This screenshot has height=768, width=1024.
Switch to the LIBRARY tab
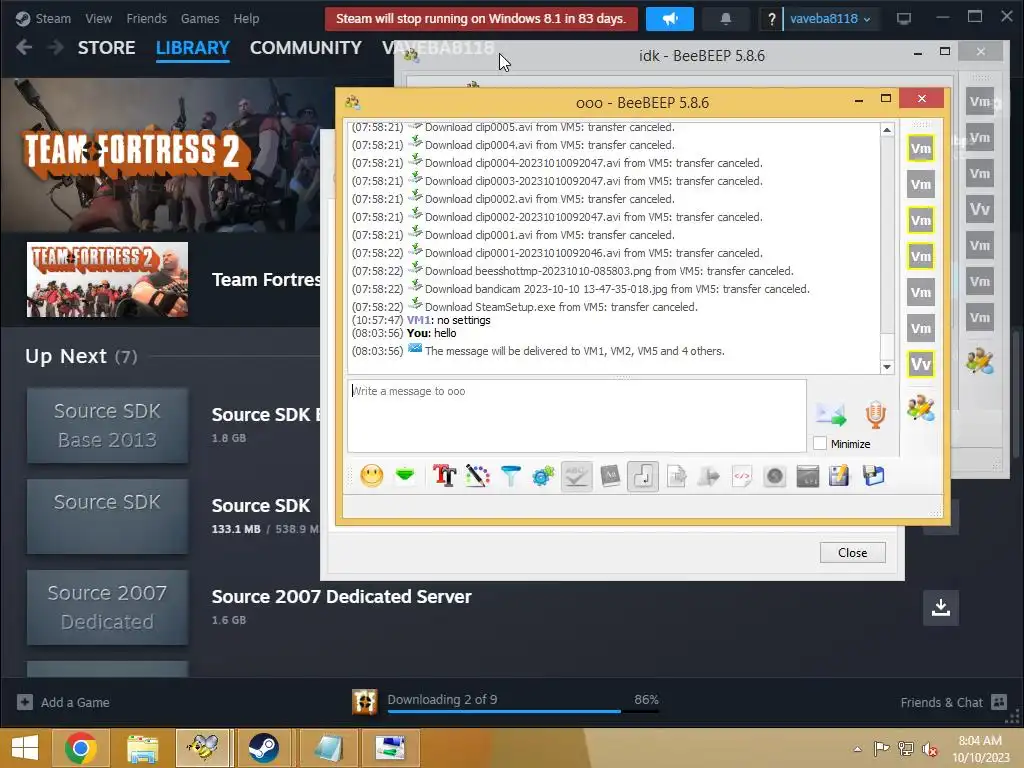(x=193, y=48)
